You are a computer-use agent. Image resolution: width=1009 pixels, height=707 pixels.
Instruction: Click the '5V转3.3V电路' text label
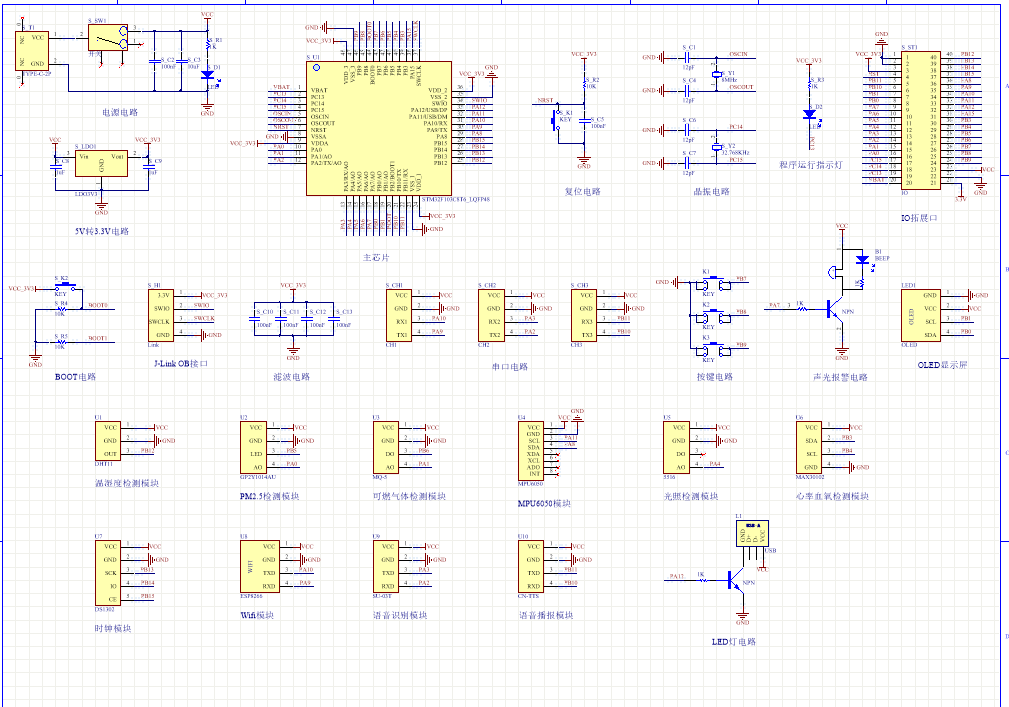(x=102, y=231)
